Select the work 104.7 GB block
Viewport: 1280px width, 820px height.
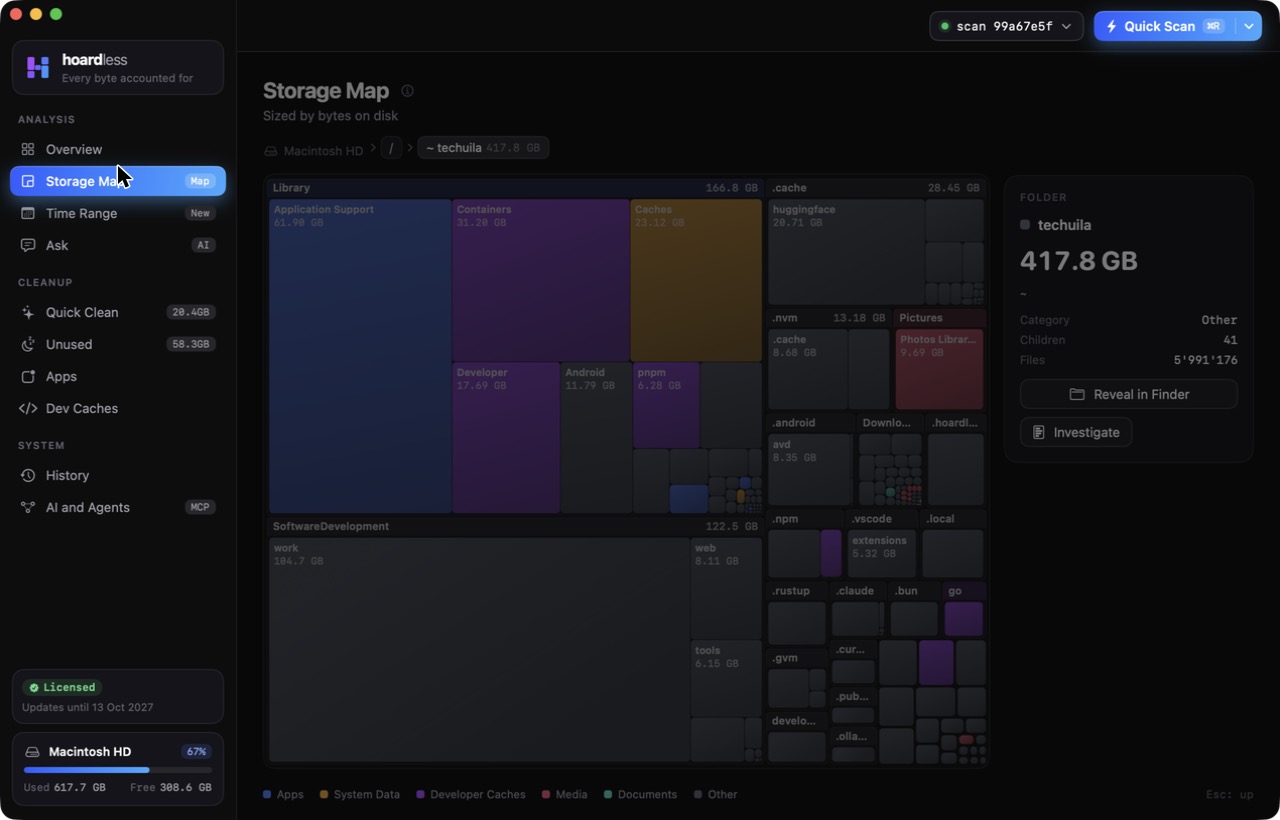click(x=479, y=650)
